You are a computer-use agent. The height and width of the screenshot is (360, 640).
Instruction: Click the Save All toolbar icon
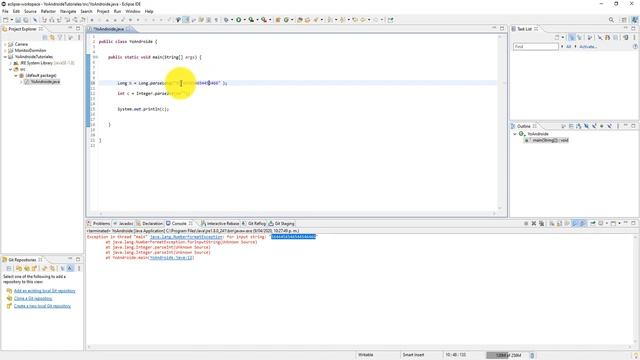click(25, 20)
